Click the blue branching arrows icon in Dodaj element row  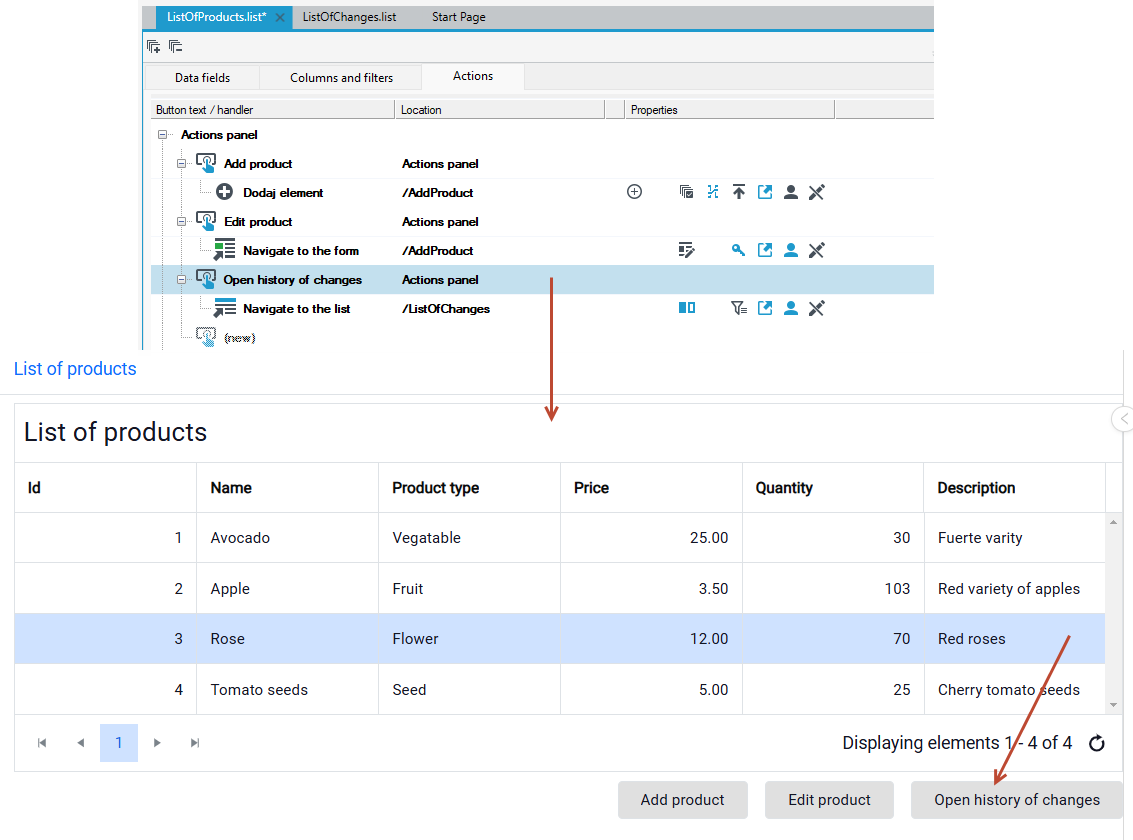712,192
